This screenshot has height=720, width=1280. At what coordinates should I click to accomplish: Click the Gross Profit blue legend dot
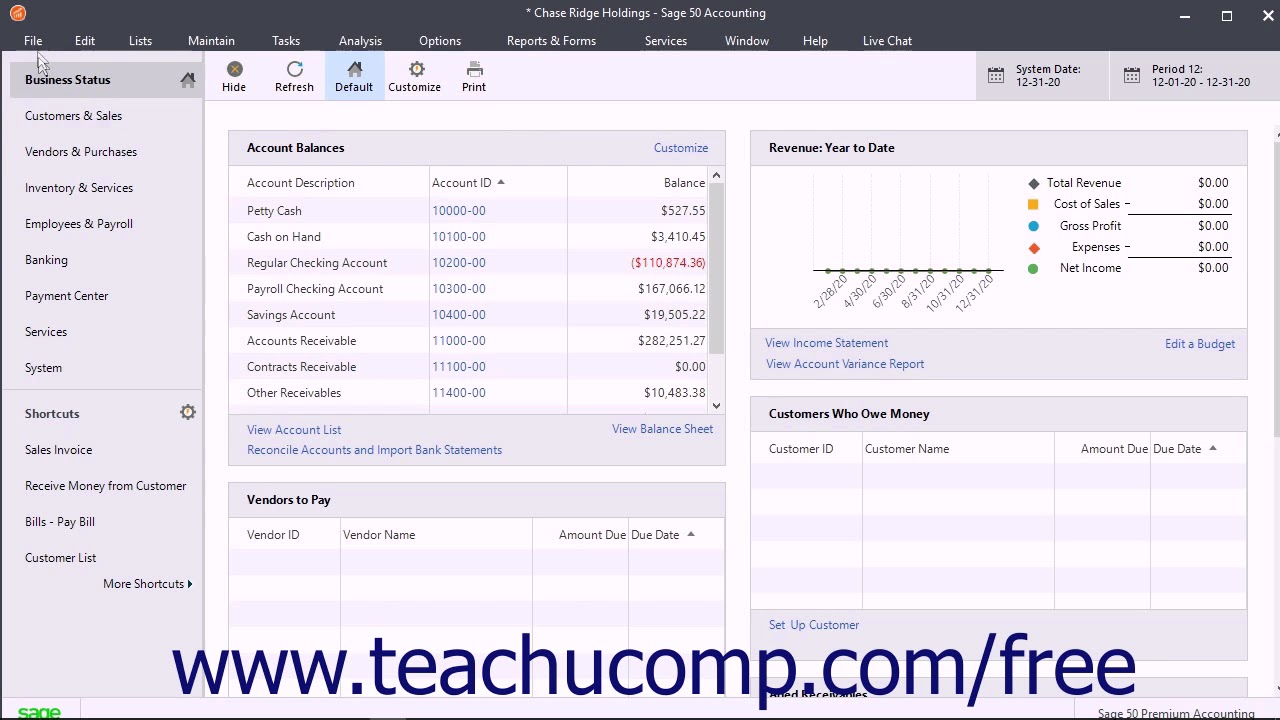coord(1033,226)
